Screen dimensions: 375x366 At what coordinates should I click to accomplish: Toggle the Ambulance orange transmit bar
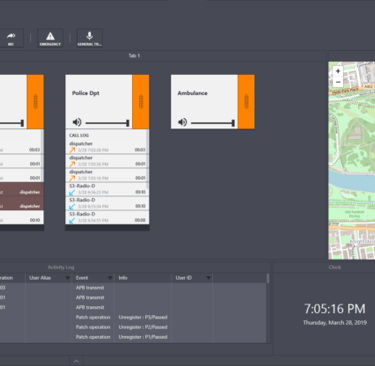(246, 102)
